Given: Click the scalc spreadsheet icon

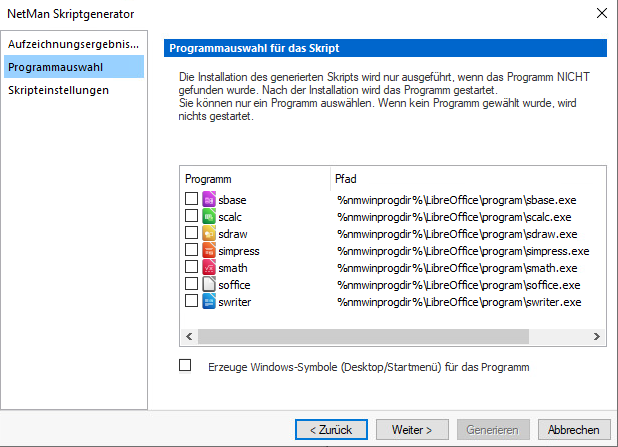Looking at the screenshot, I should click(209, 216).
